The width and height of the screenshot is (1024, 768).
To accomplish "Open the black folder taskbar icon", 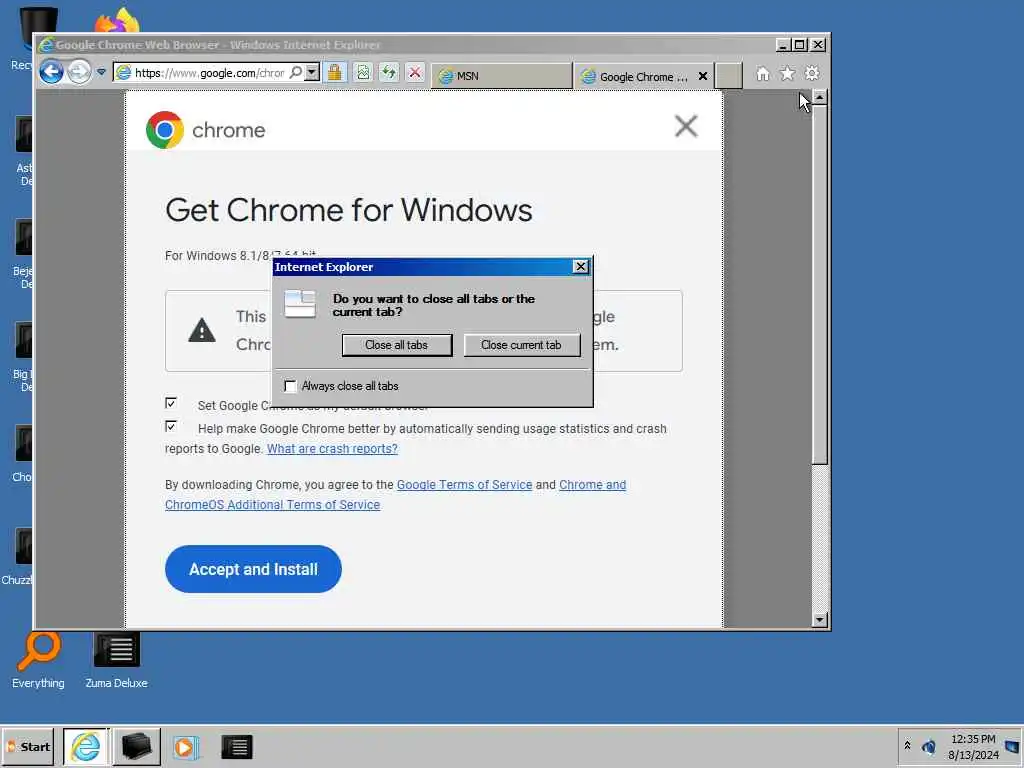I will (136, 746).
